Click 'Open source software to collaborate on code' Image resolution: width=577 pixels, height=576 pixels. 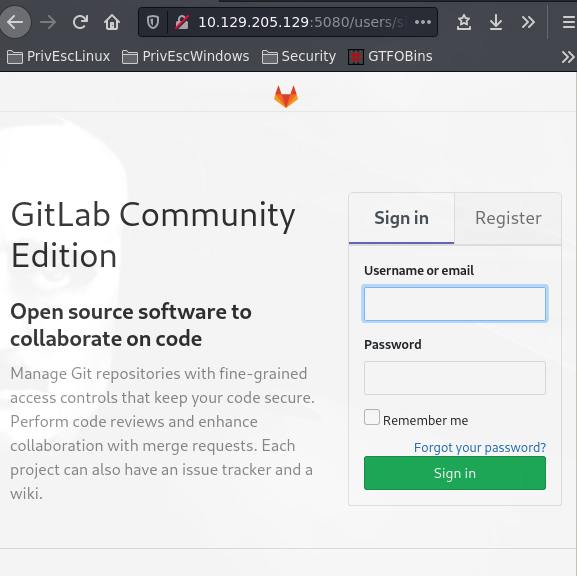131,325
